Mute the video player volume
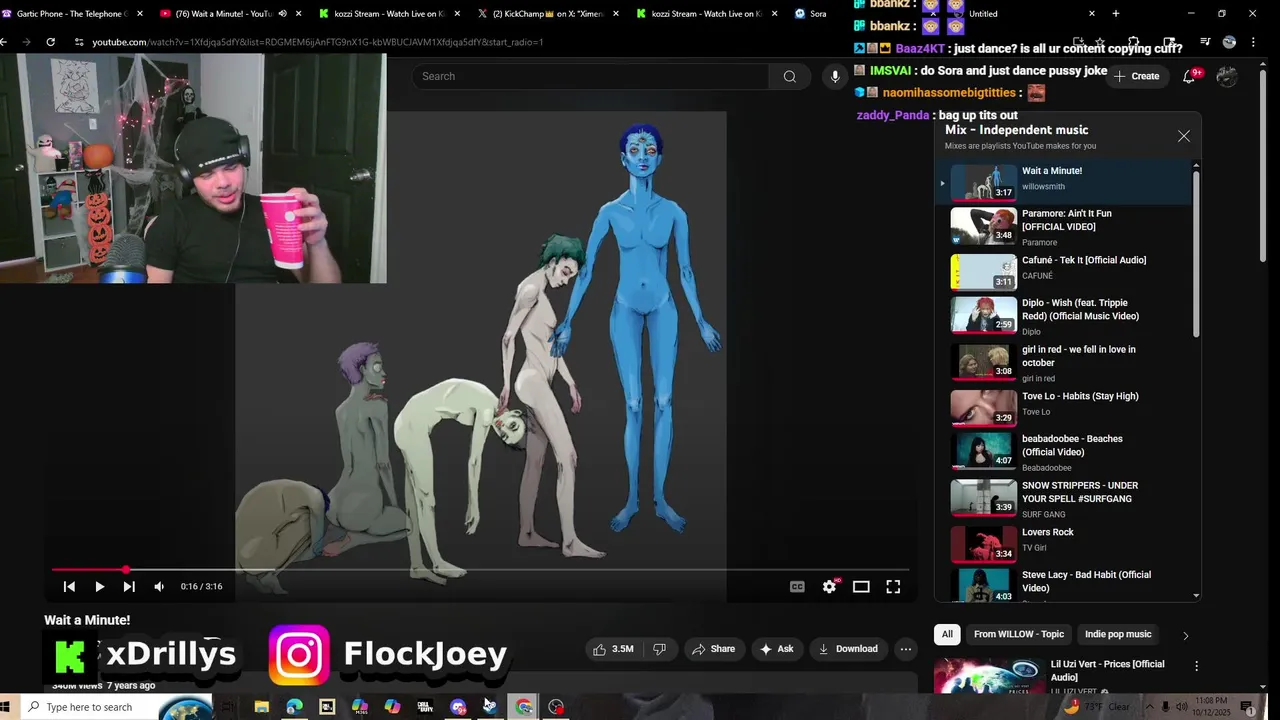1280x720 pixels. tap(159, 587)
